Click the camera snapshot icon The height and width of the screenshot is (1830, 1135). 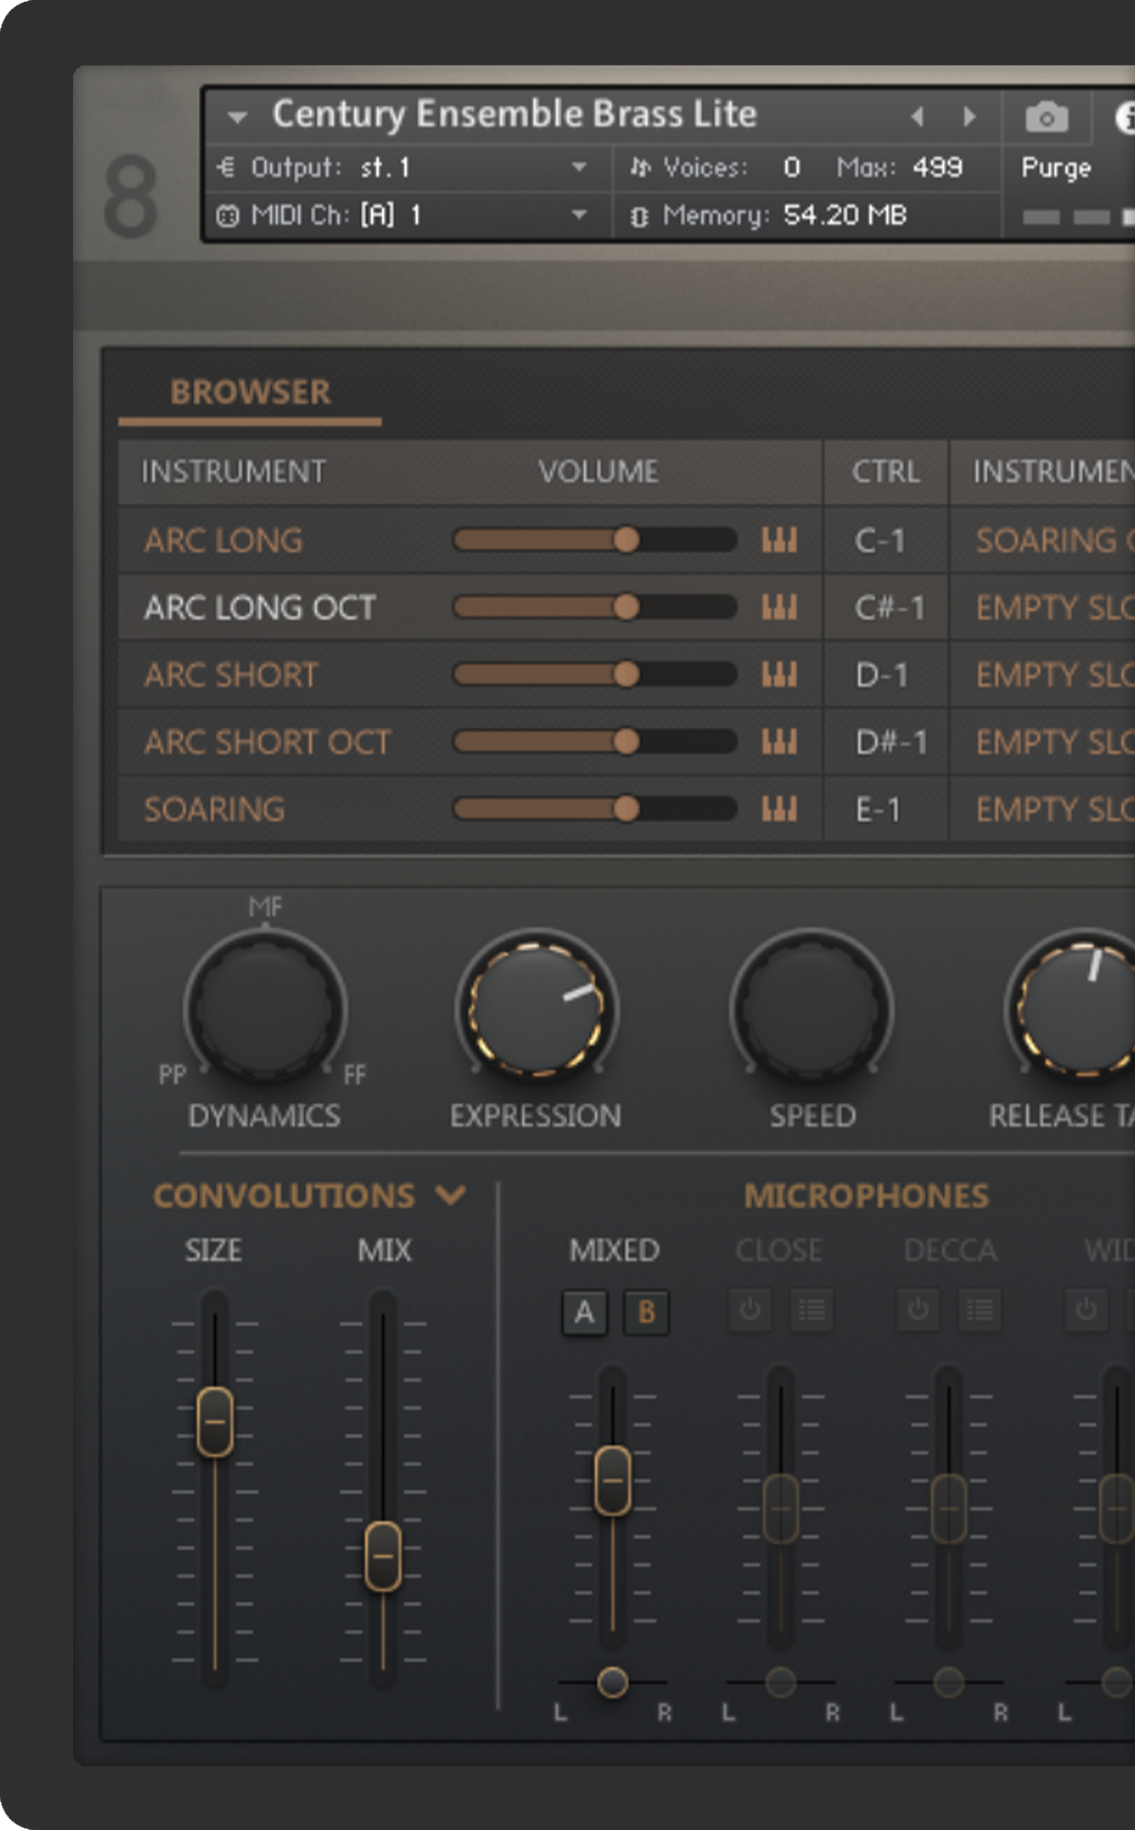[1046, 118]
